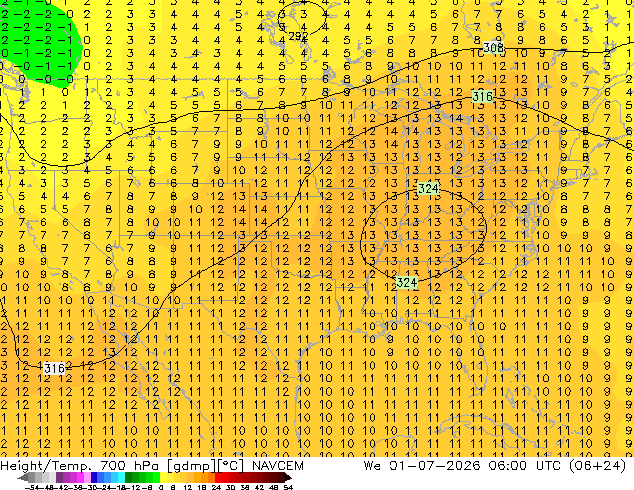Select the '[gdmp]' unit label
Image resolution: width=634 pixels, height=490 pixels.
click(192, 466)
